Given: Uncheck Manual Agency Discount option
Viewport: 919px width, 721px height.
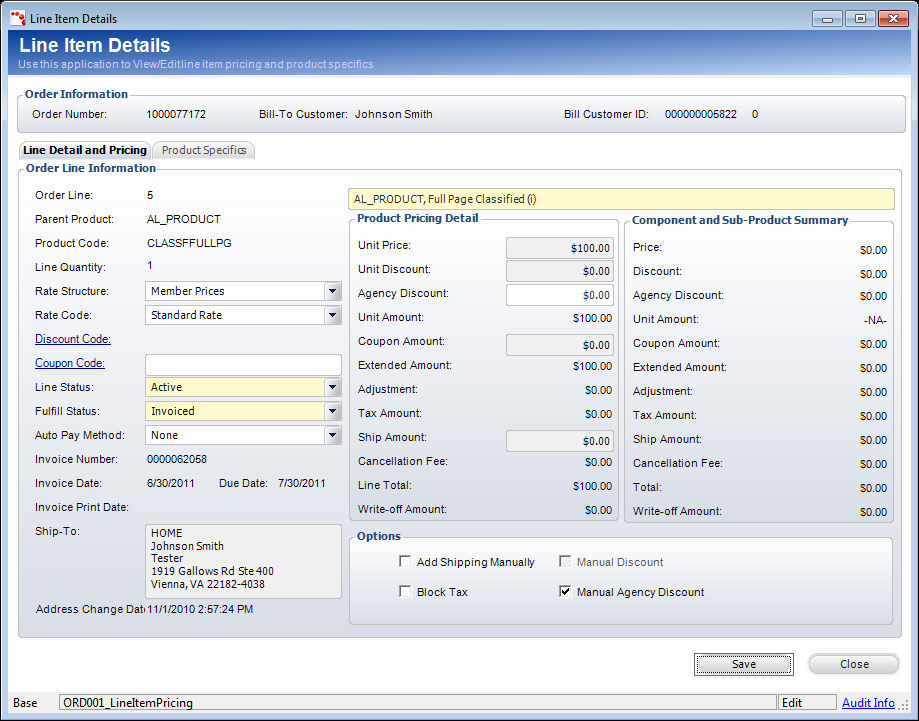Looking at the screenshot, I should pyautogui.click(x=565, y=592).
